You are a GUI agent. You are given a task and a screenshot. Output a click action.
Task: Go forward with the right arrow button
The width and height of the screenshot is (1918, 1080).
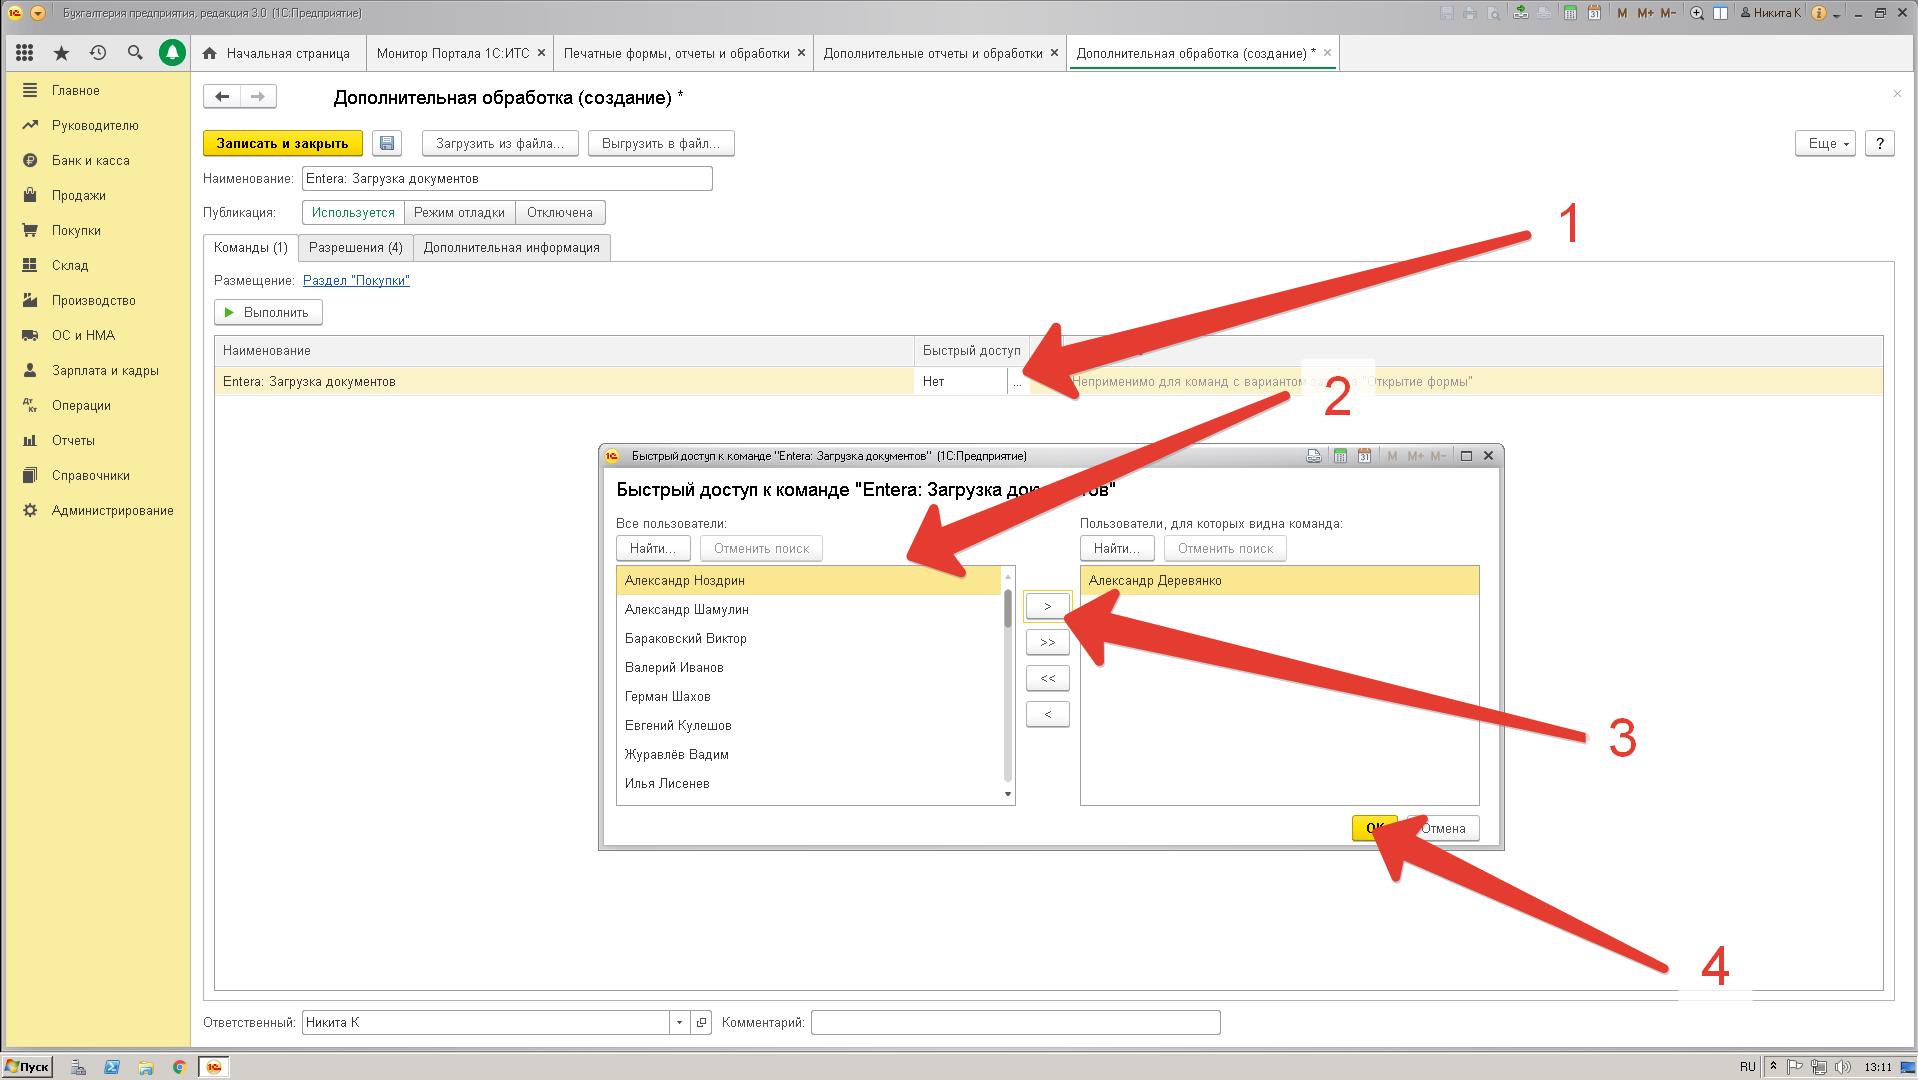258,96
